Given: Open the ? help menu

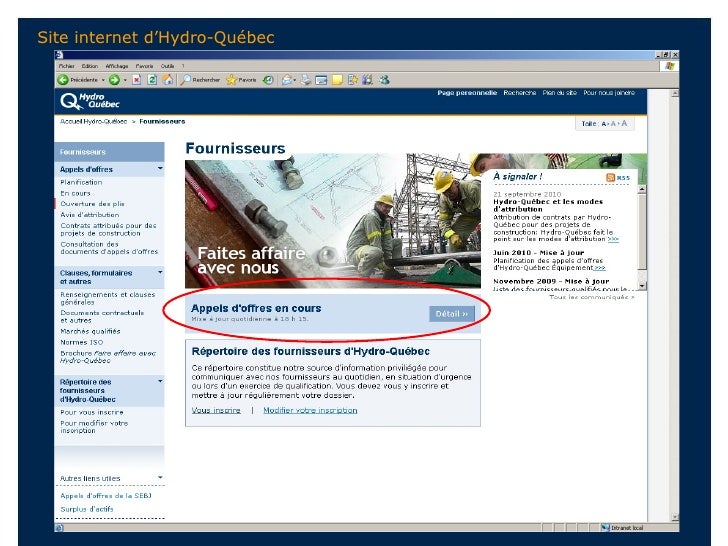Looking at the screenshot, I should coord(183,66).
